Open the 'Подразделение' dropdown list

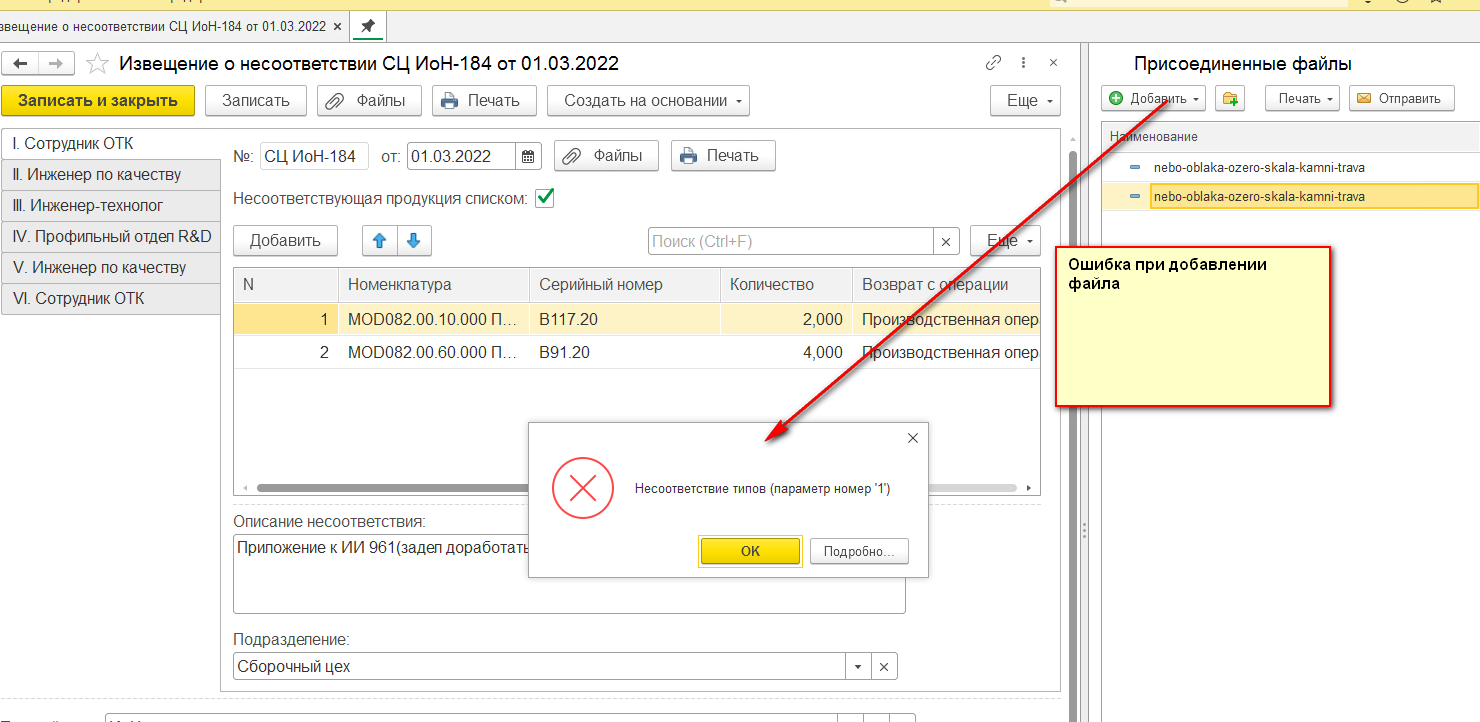point(858,666)
